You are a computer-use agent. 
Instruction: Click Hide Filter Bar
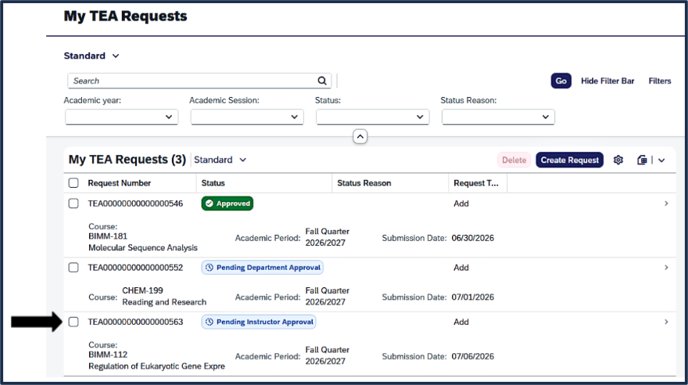608,81
